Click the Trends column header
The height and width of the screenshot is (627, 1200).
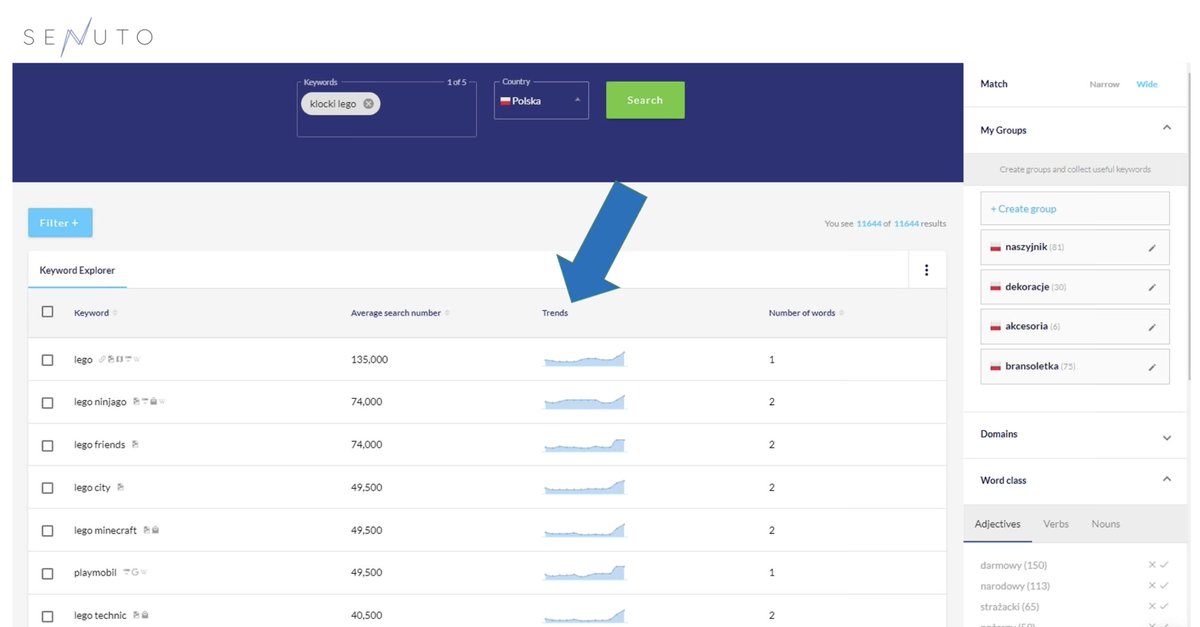555,313
